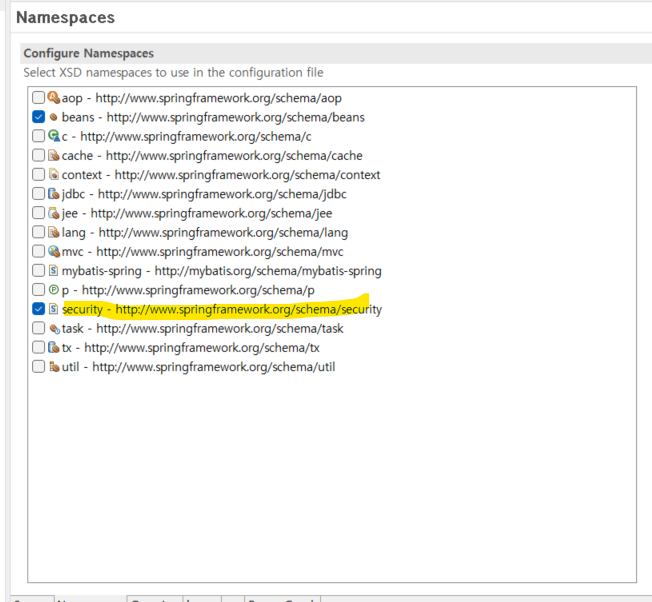Image resolution: width=652 pixels, height=602 pixels.
Task: Check the context namespace checkbox
Action: click(38, 175)
